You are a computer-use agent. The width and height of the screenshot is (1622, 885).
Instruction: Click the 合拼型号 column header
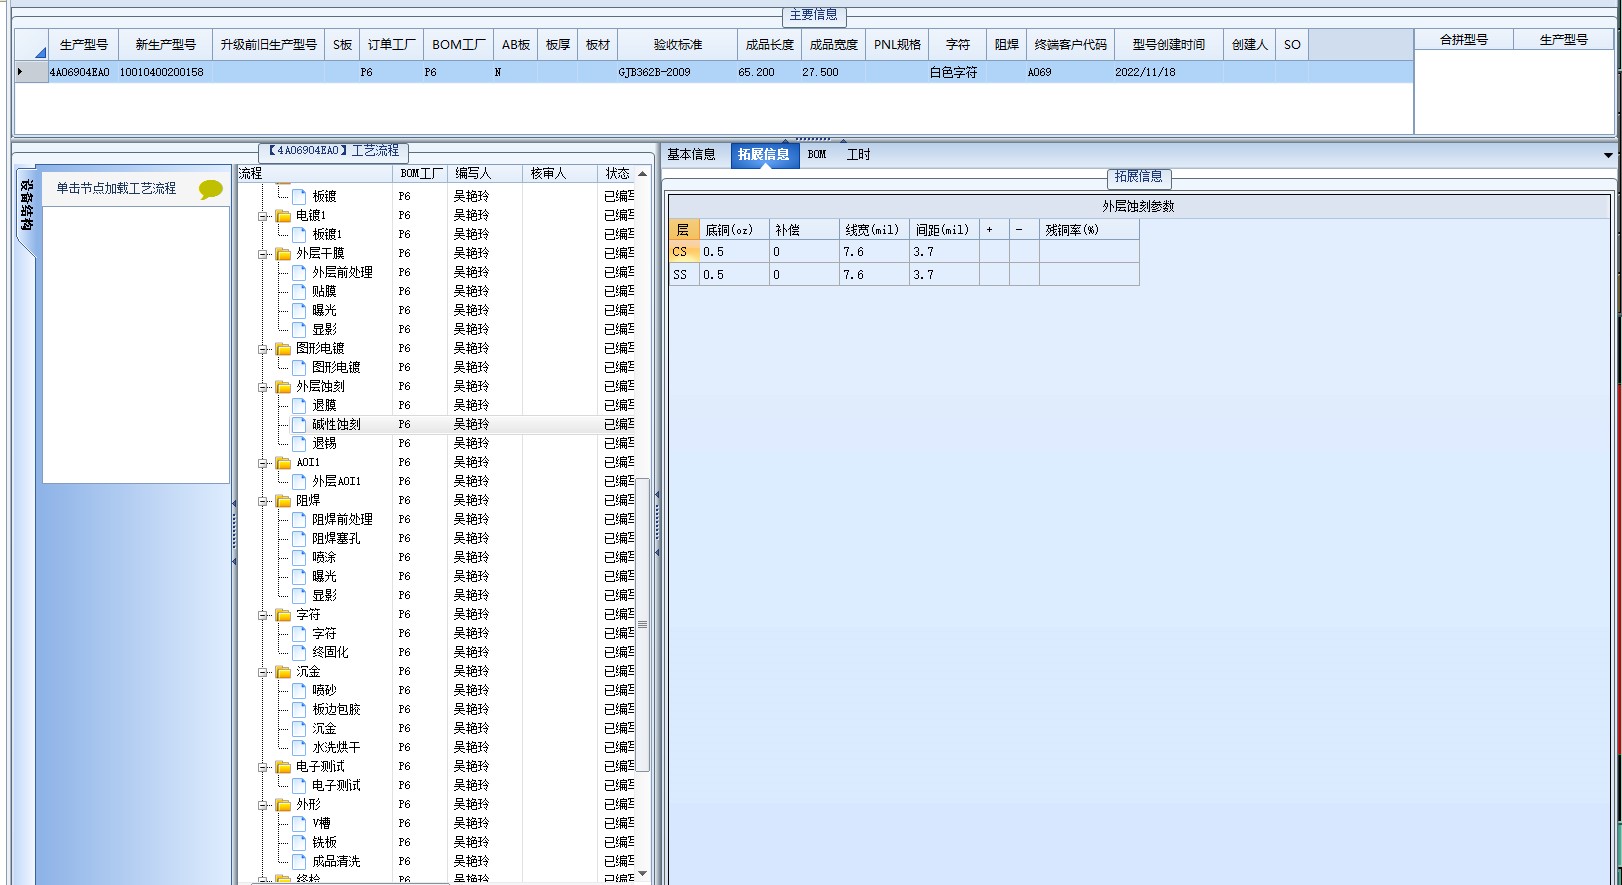click(x=1464, y=40)
